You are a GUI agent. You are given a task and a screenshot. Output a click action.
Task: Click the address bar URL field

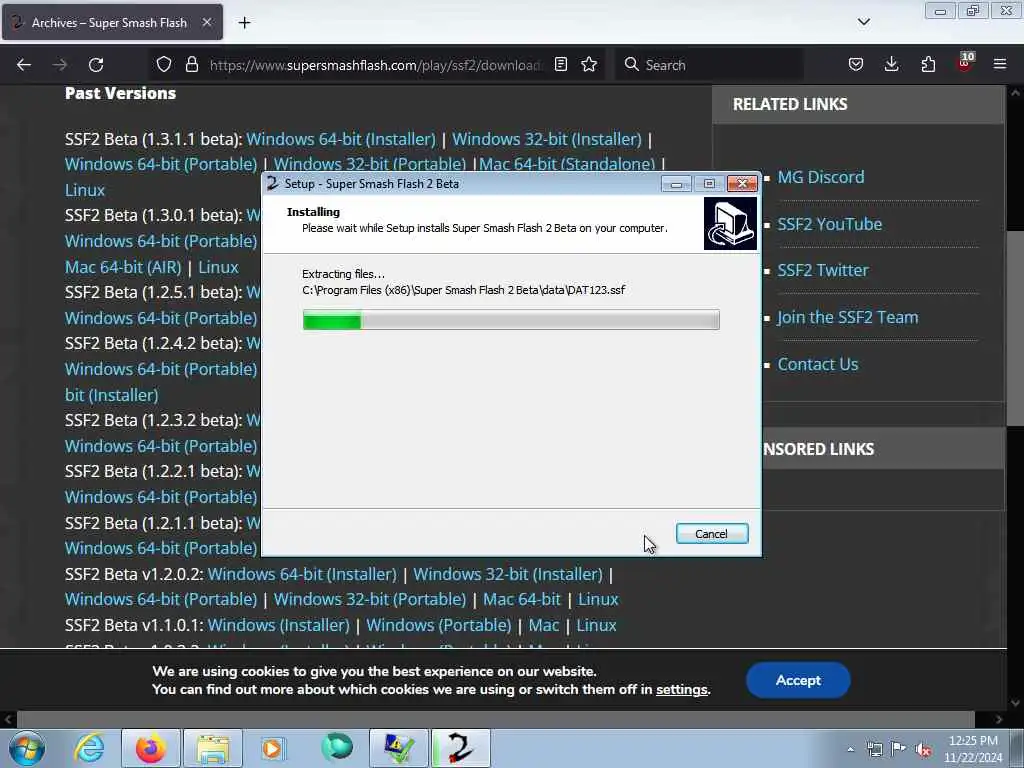pyautogui.click(x=376, y=65)
